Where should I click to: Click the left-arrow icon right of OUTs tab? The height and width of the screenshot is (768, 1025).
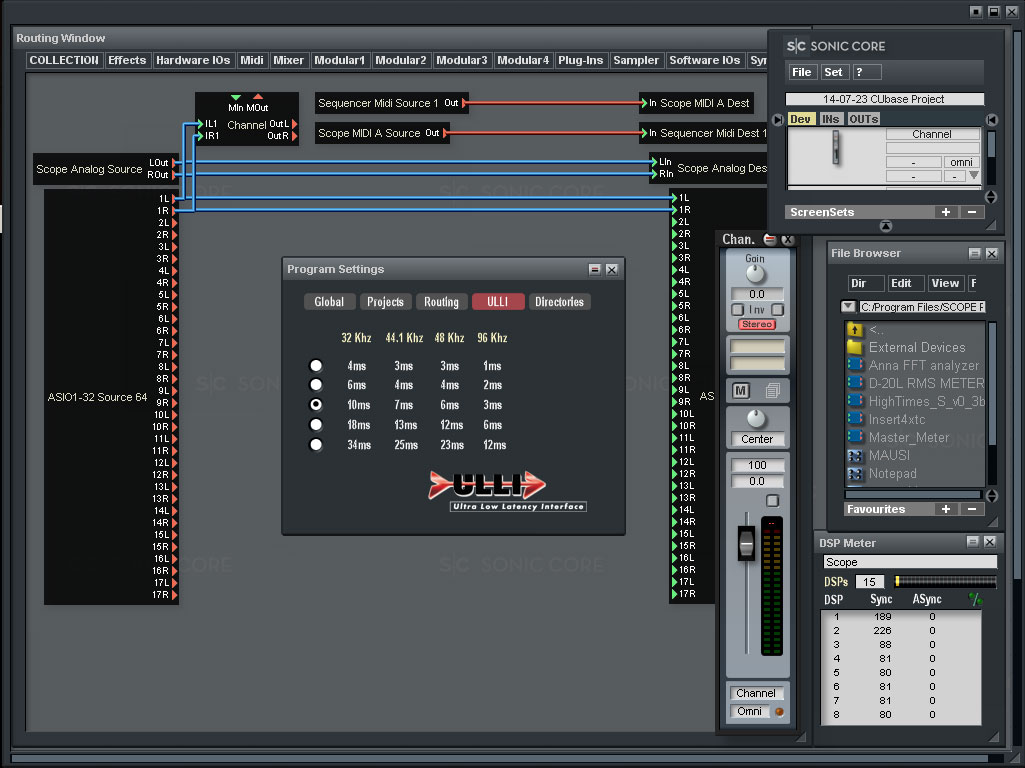click(992, 120)
